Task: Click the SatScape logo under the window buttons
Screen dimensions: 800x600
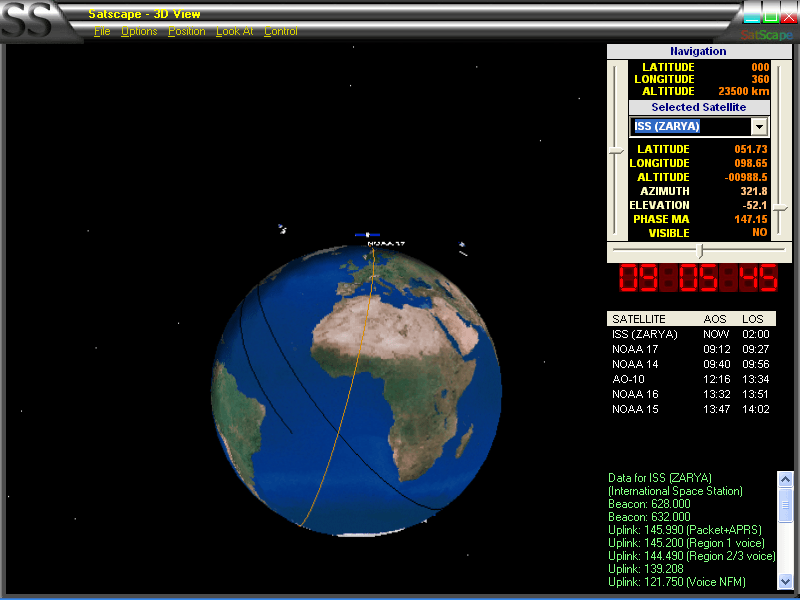Action: click(766, 35)
